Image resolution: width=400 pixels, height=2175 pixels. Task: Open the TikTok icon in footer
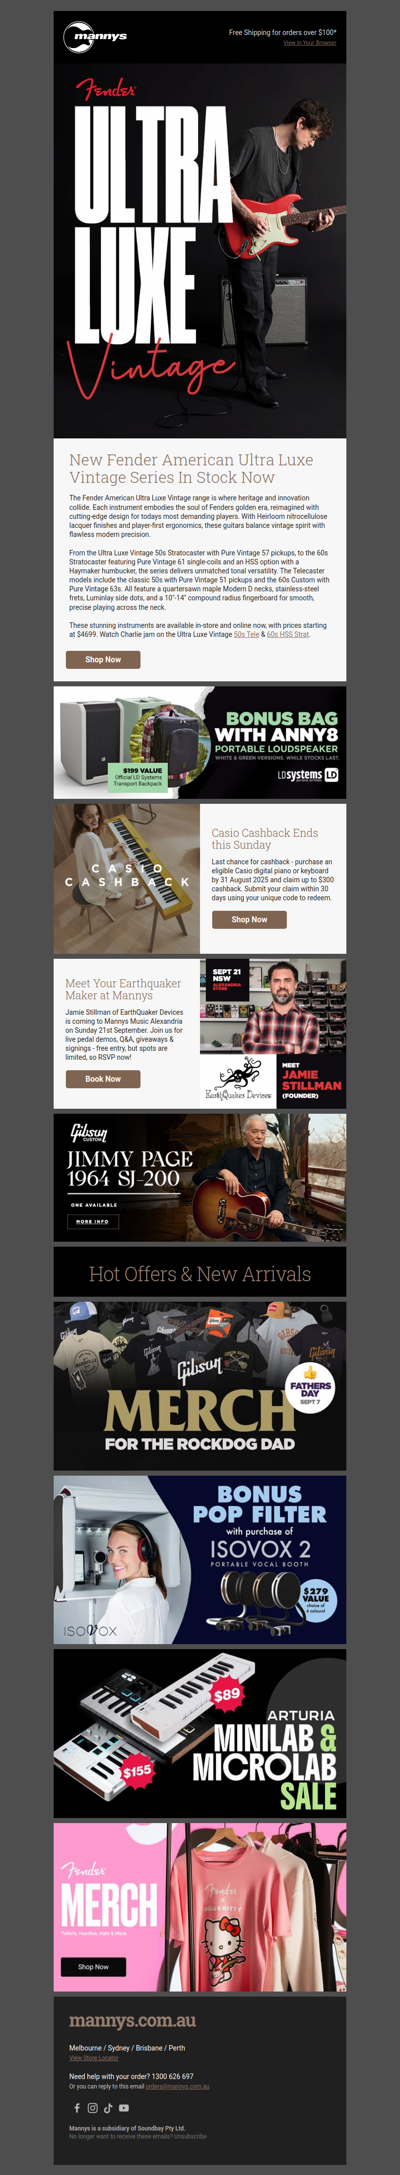point(108,2108)
